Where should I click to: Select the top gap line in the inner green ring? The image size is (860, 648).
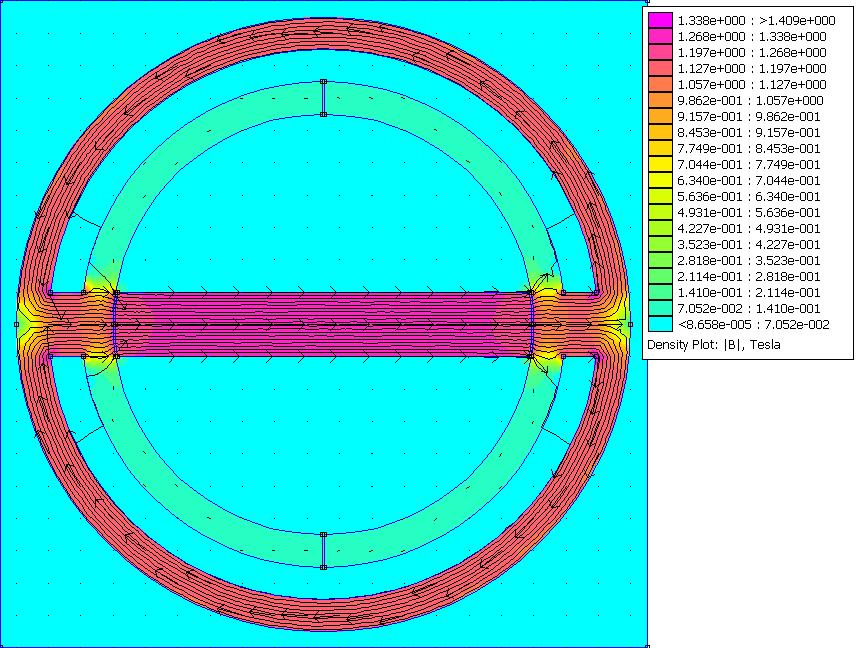[x=323, y=98]
